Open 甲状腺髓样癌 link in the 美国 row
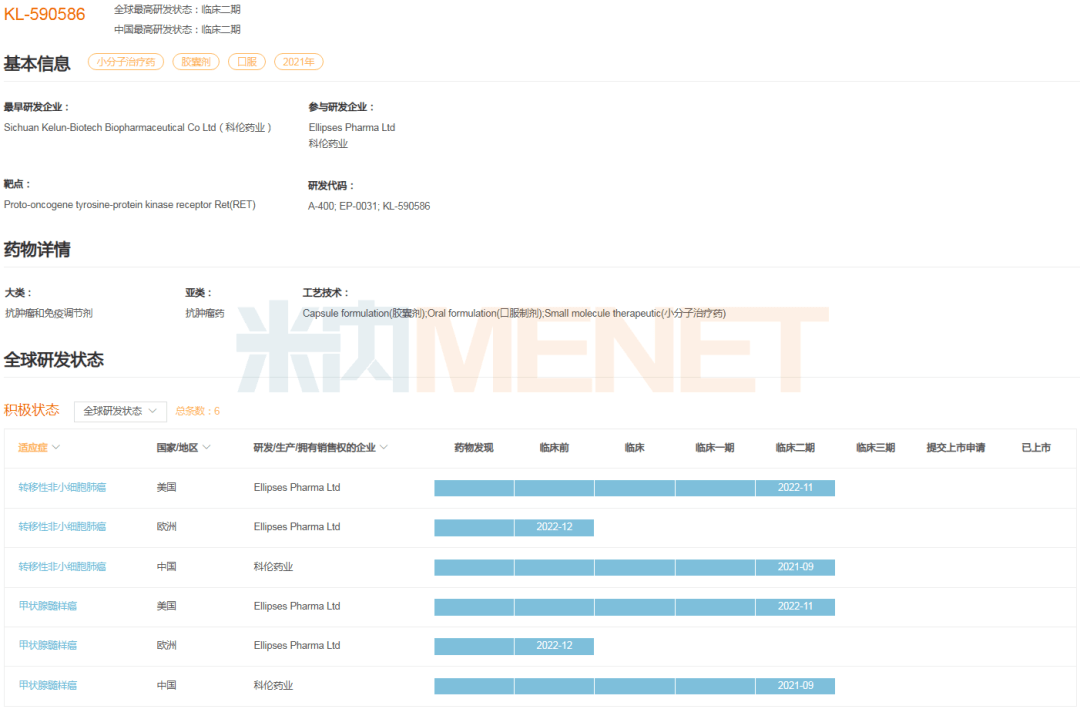 tap(48, 606)
